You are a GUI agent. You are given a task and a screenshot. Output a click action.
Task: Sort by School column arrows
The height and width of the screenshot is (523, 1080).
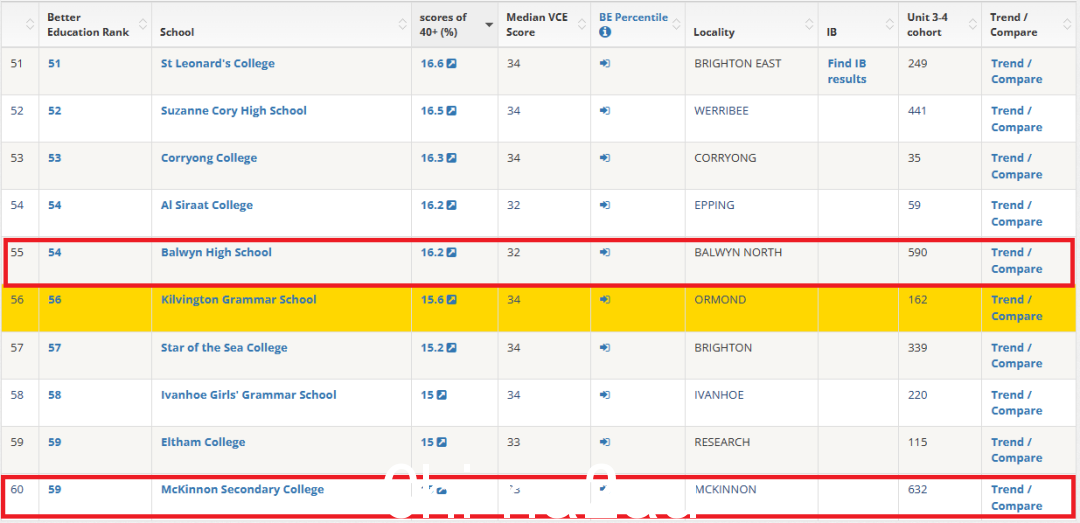click(403, 24)
